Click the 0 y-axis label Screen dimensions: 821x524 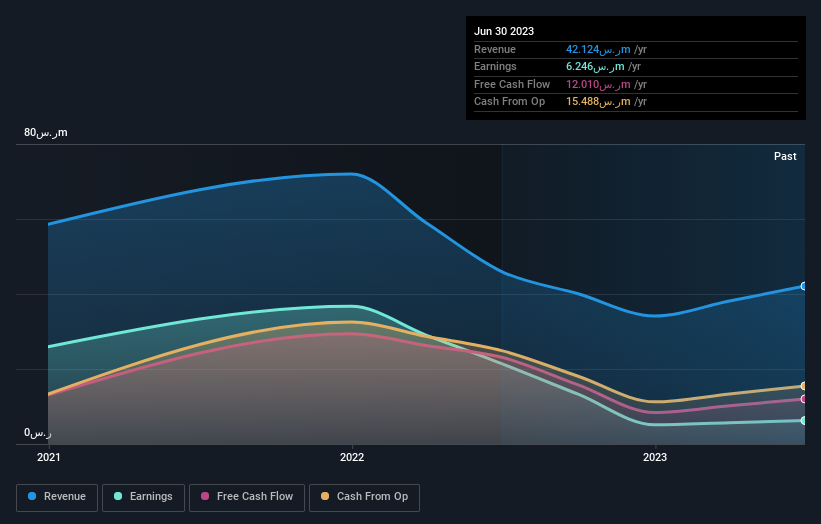(38, 433)
